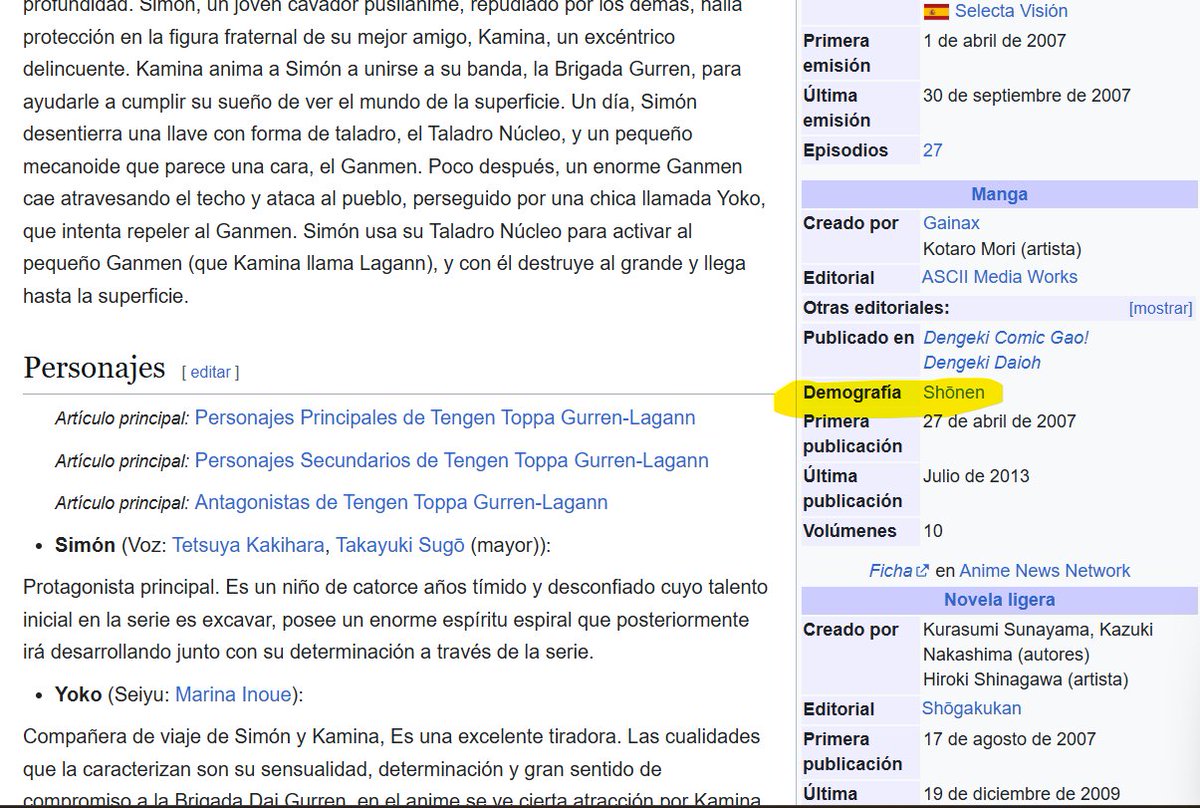
Task: Follow the Gainax link under Manga
Action: (x=951, y=223)
